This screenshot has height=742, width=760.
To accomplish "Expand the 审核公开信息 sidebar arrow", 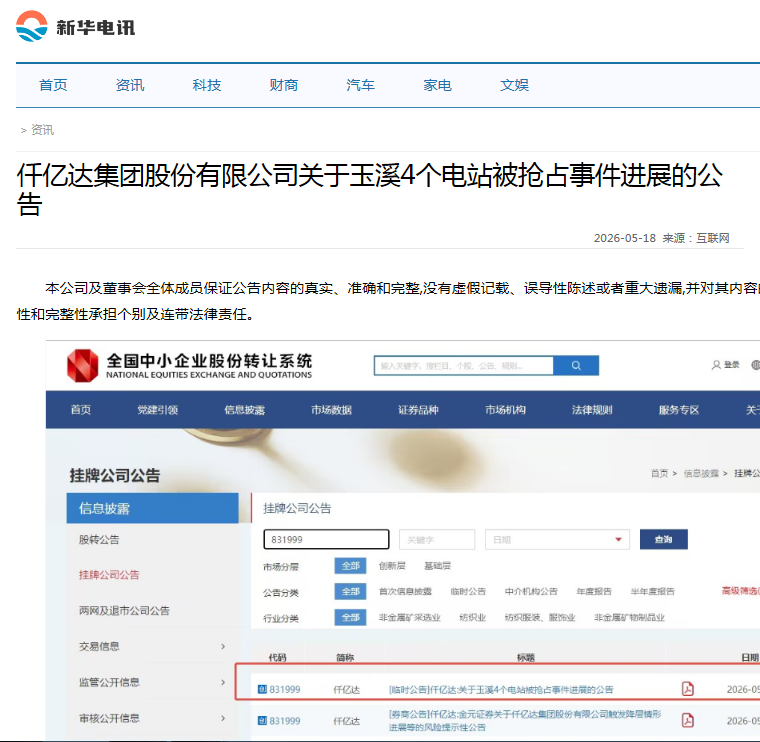I will tap(223, 718).
